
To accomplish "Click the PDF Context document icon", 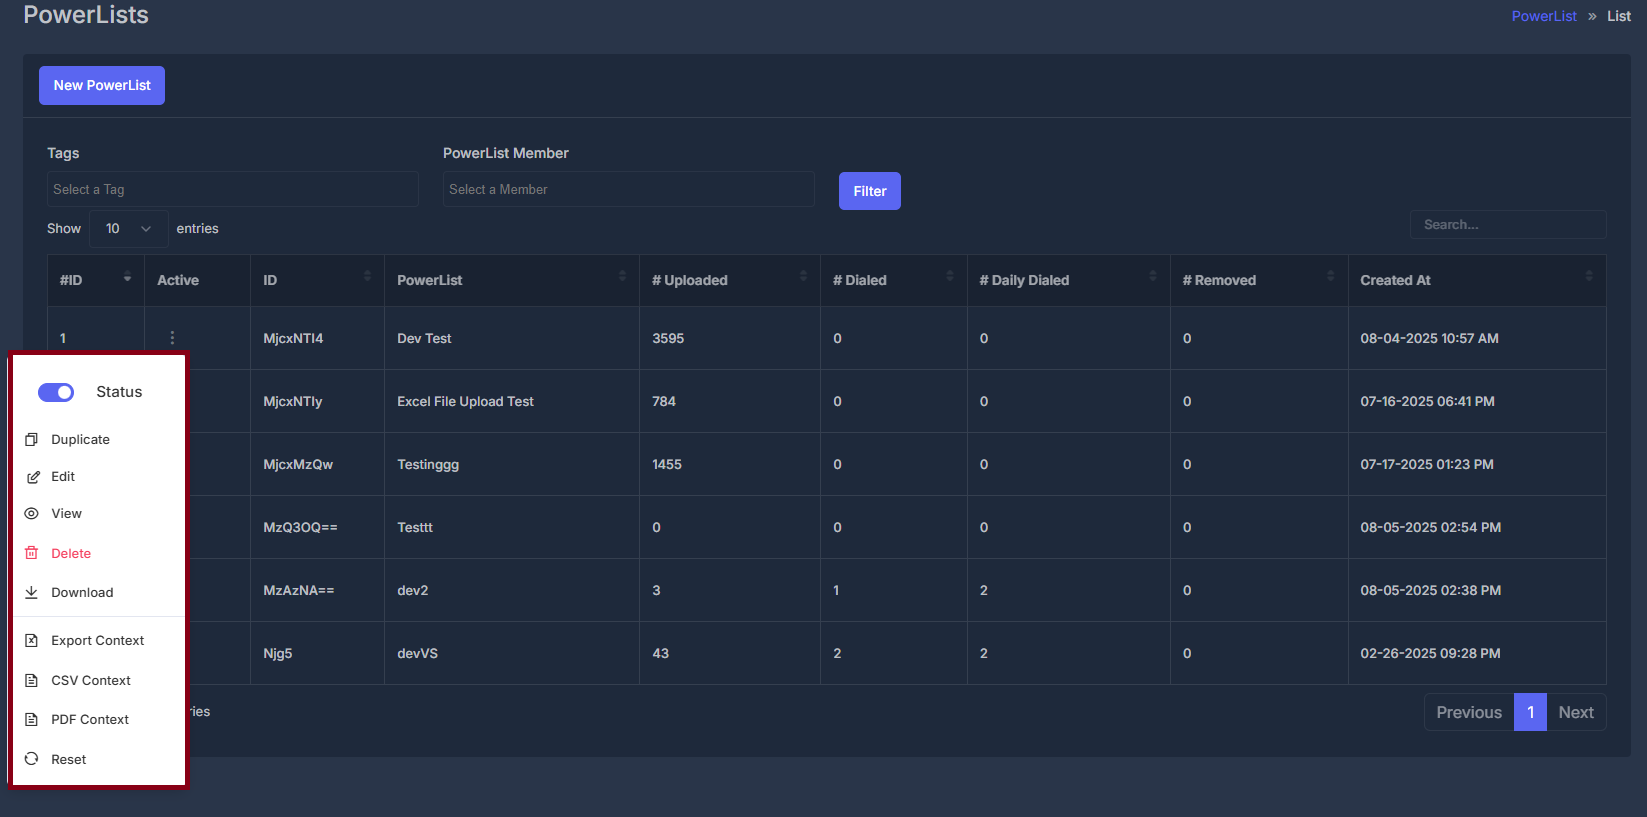I will [x=32, y=719].
